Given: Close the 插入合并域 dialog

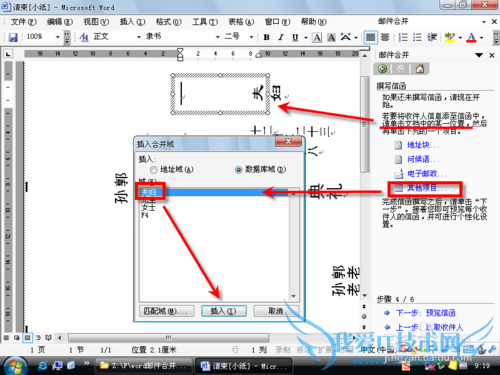Looking at the screenshot, I should (288, 141).
